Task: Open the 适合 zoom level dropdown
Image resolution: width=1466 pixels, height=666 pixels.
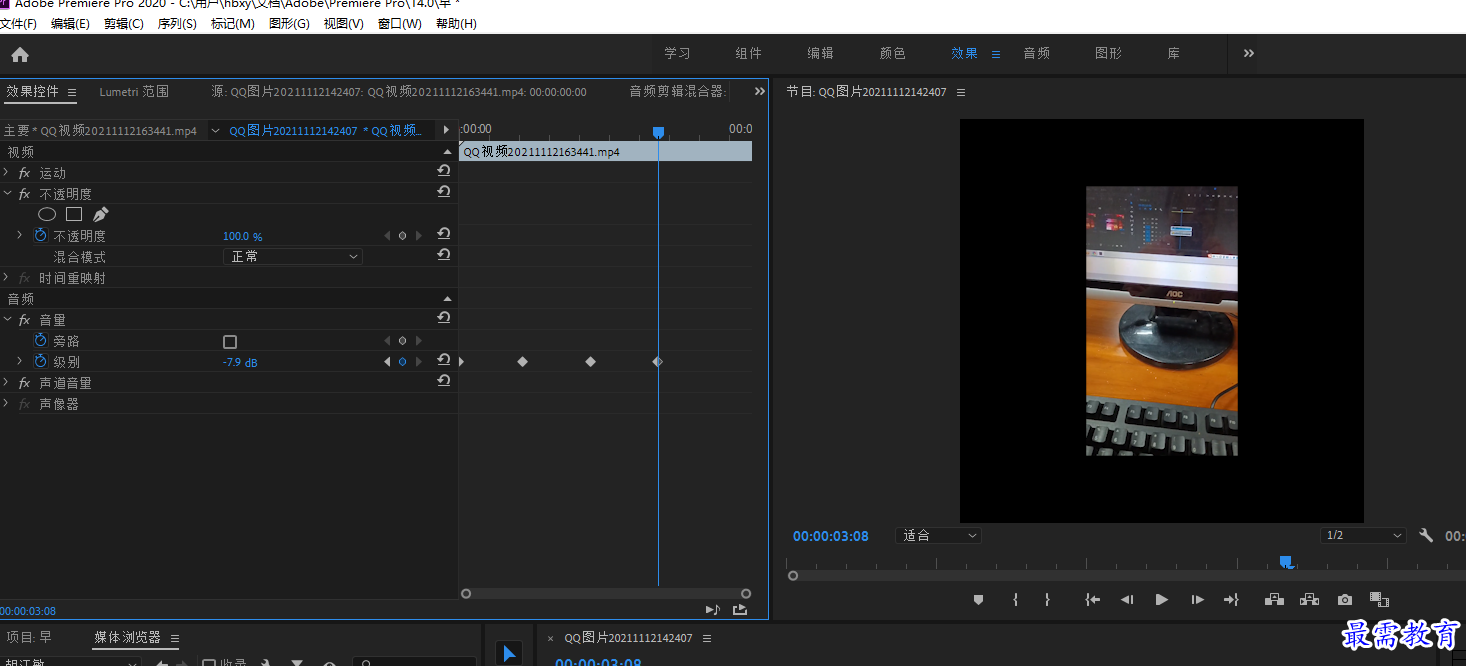Action: coord(939,536)
